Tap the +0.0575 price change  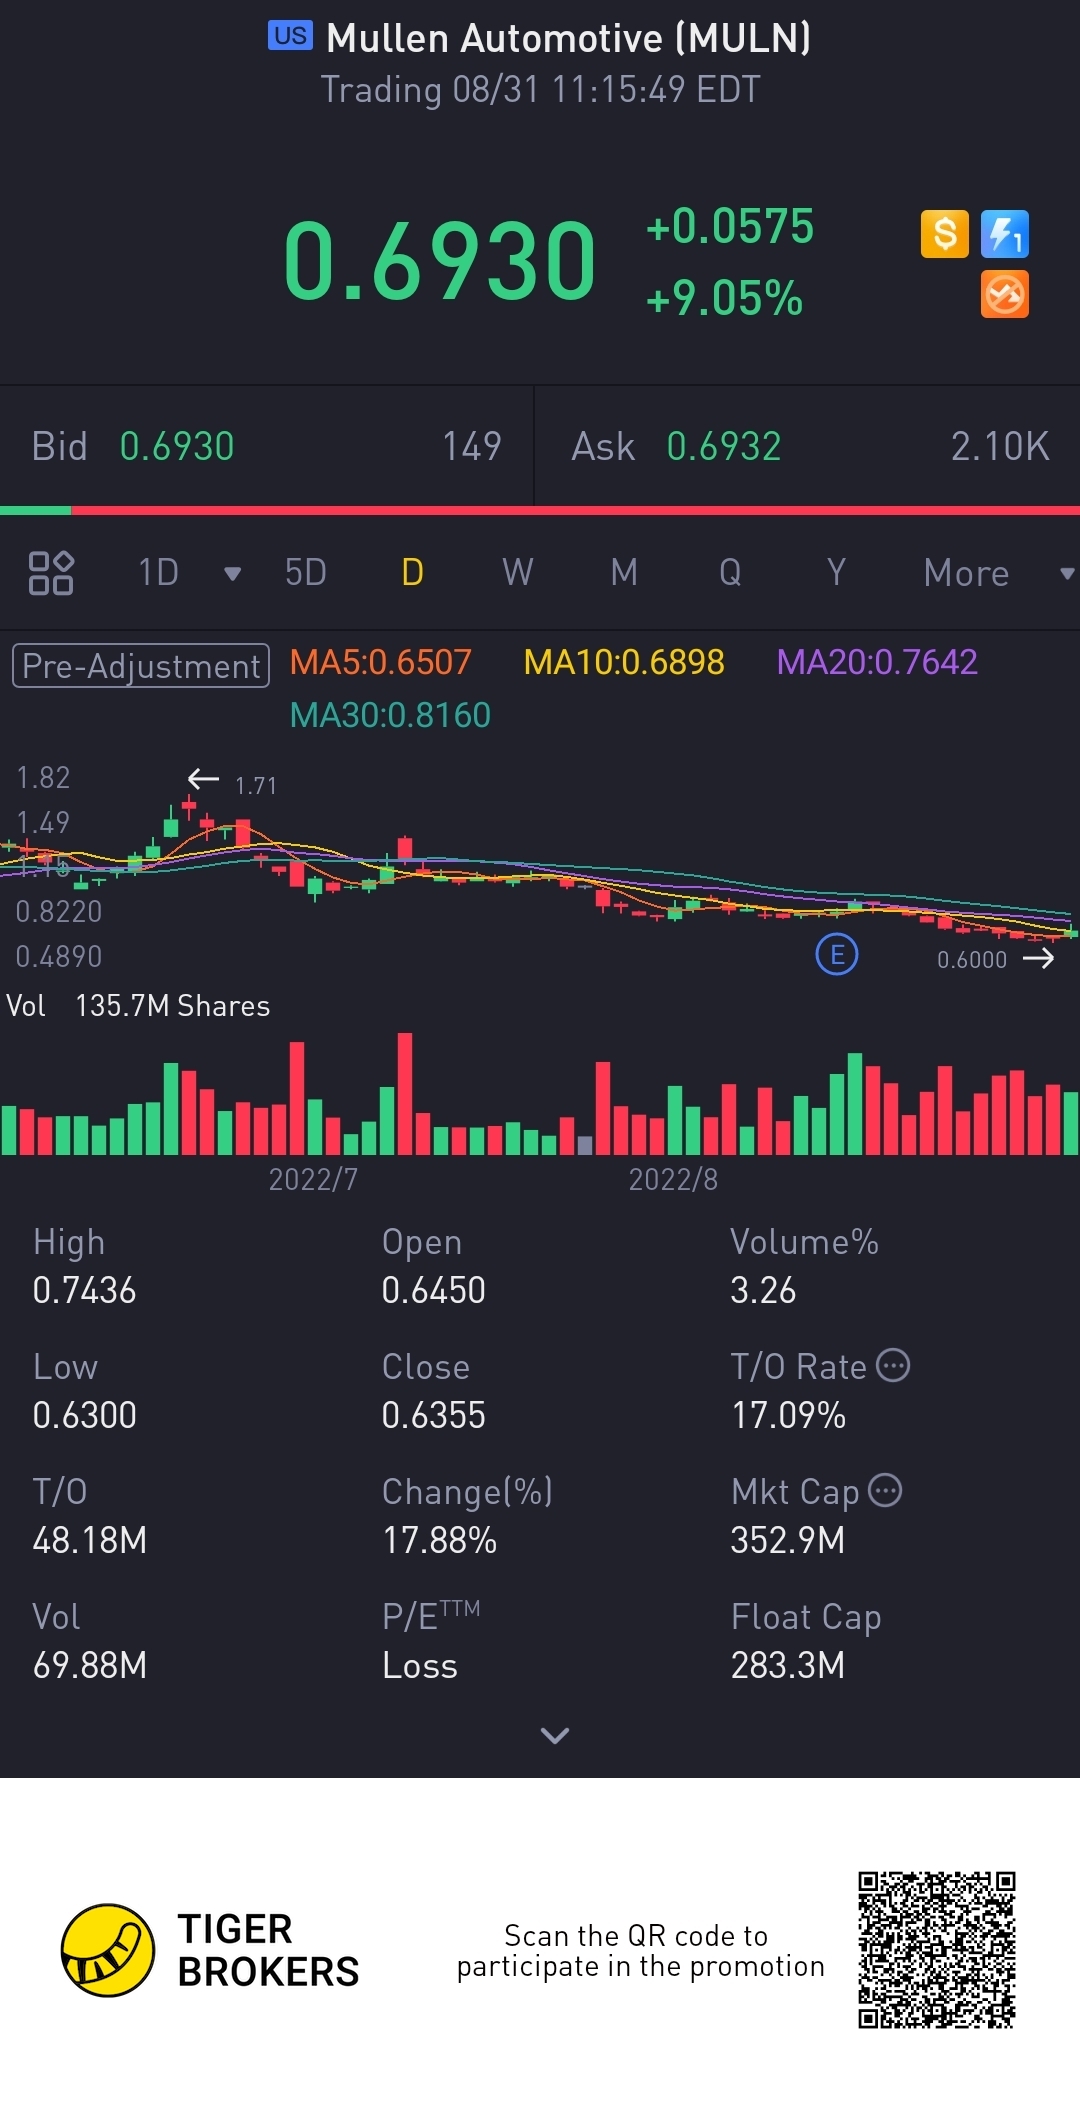coord(730,227)
